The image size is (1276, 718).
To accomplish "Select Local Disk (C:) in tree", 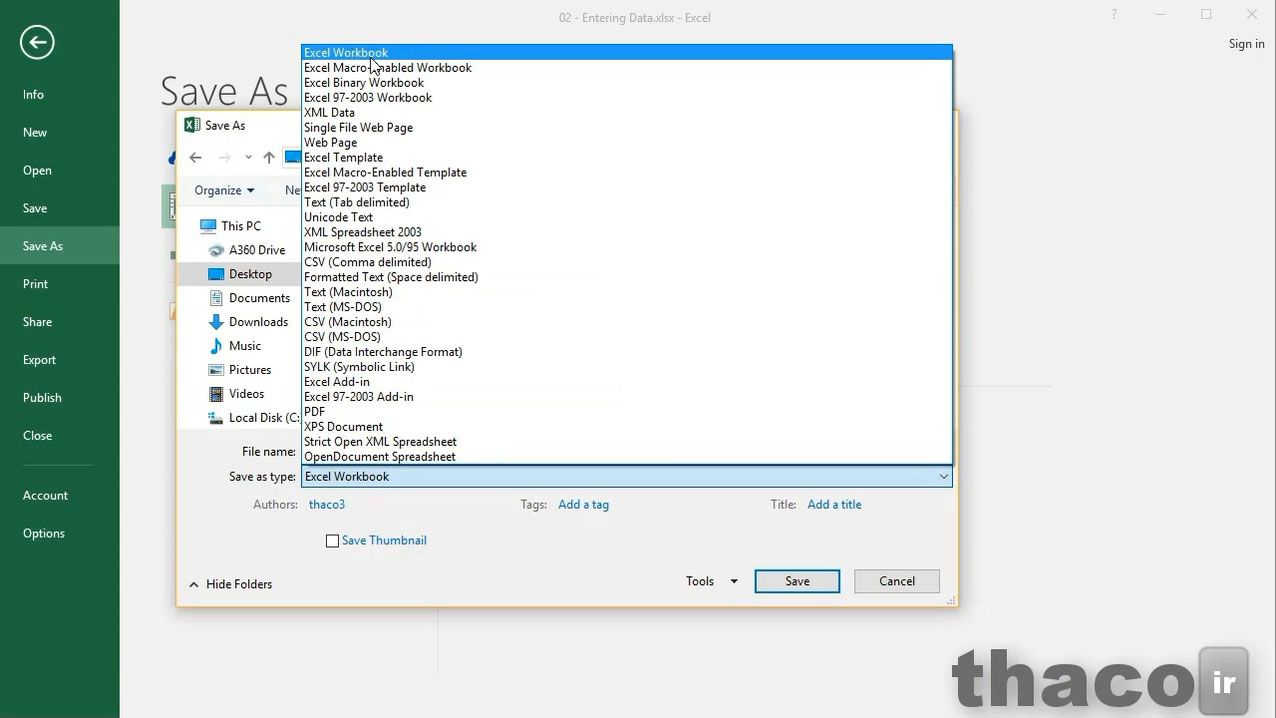I will (264, 418).
